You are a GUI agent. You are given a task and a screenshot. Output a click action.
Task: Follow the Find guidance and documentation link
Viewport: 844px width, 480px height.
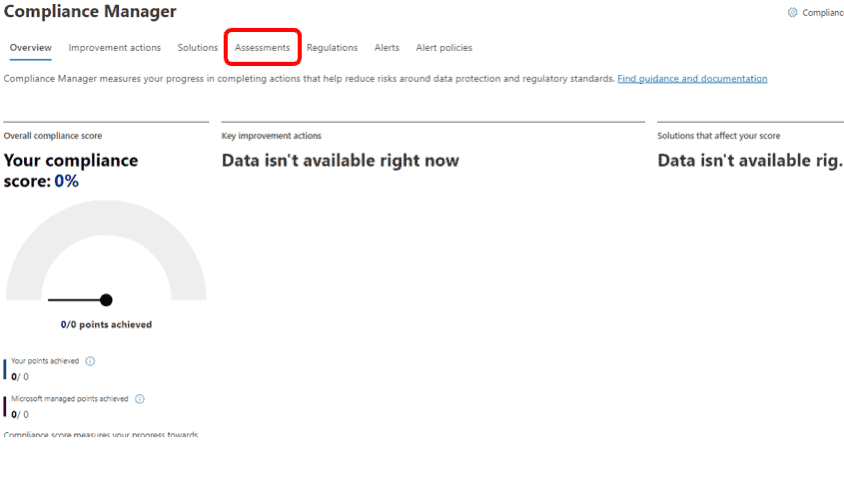tap(692, 79)
